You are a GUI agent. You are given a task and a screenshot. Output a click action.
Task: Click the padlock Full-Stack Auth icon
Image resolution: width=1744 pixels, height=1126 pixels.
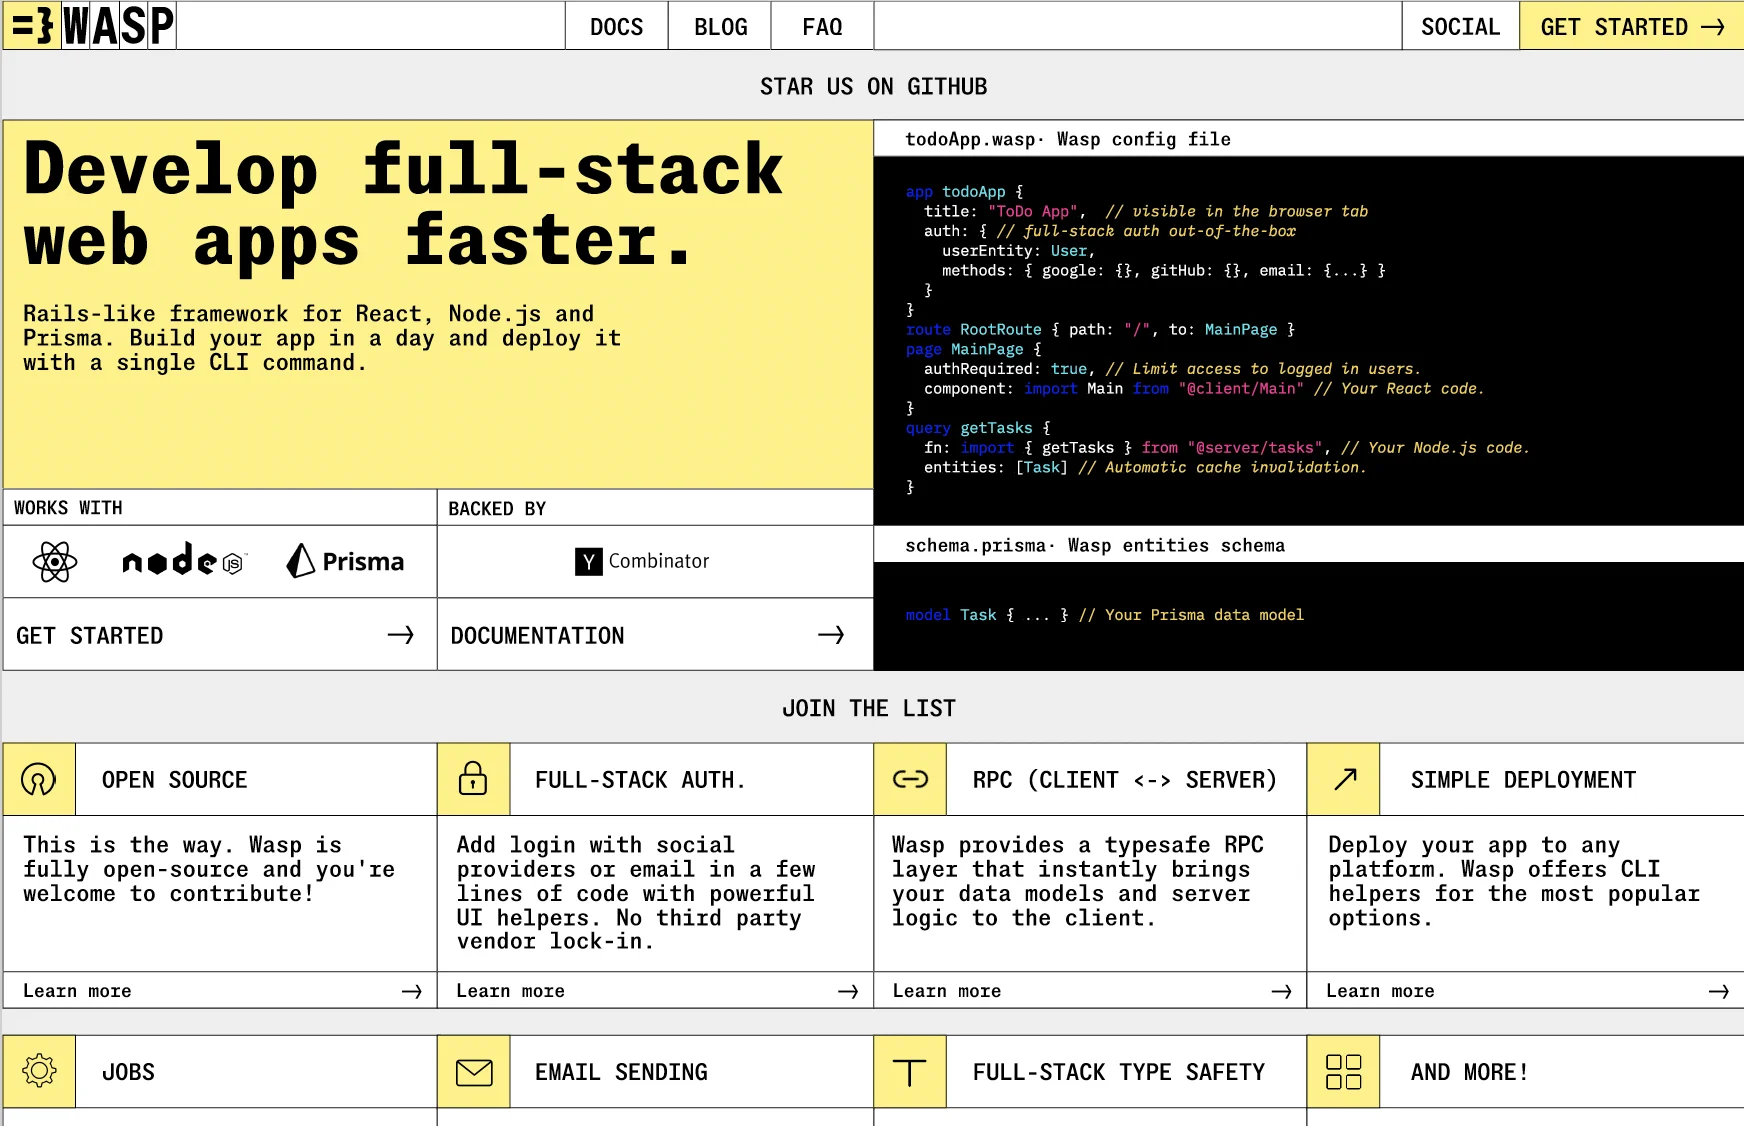click(x=473, y=779)
